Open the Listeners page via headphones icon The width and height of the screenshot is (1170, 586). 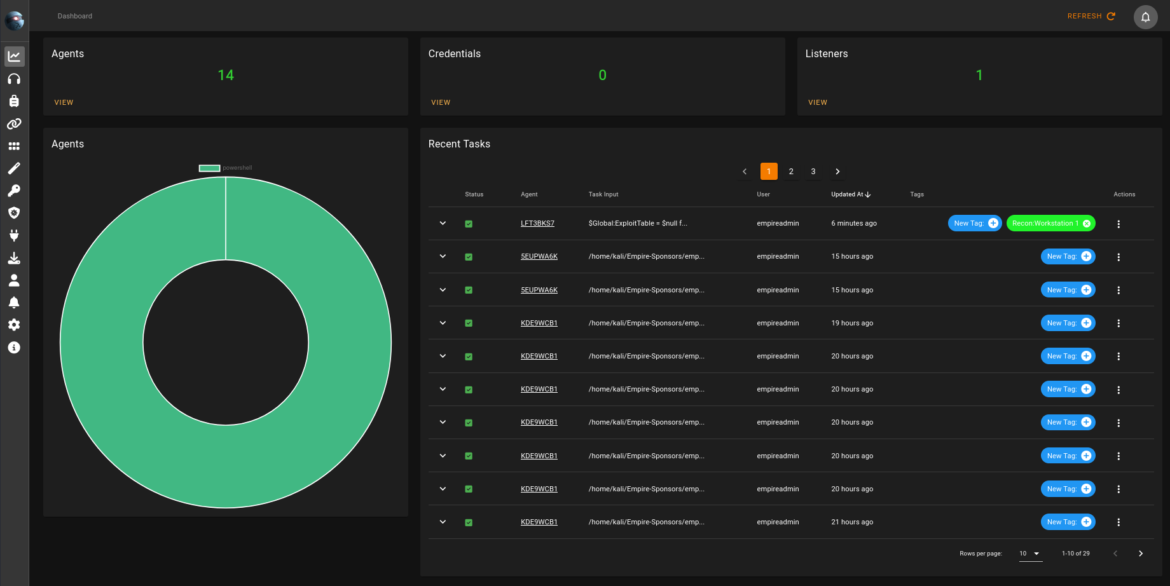coord(14,78)
